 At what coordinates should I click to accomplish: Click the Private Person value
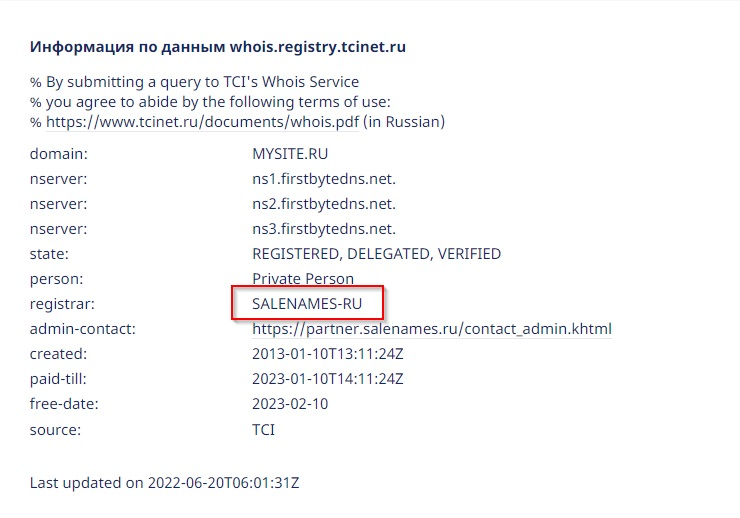click(303, 279)
